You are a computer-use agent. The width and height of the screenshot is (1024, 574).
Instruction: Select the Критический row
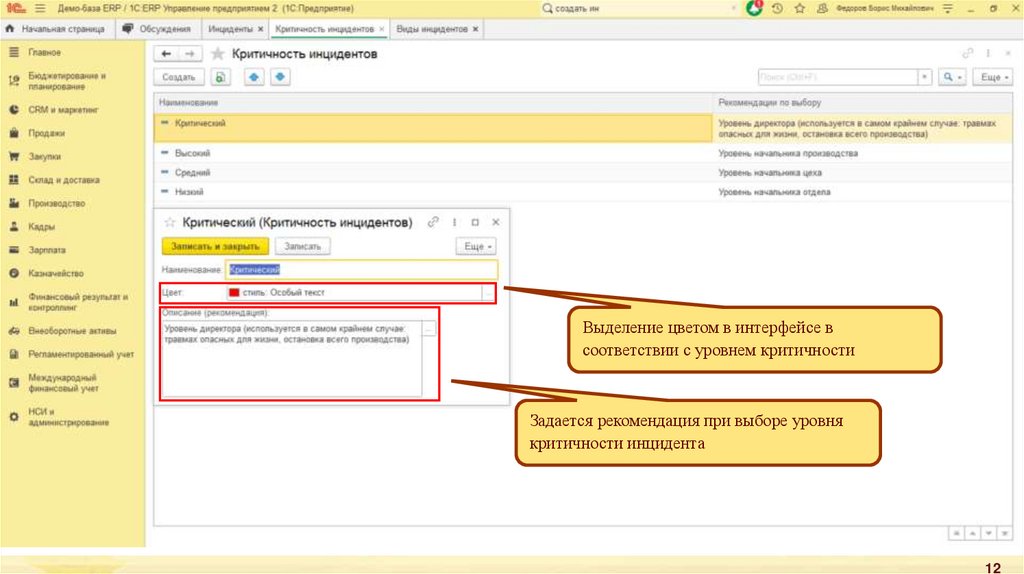[x=433, y=128]
